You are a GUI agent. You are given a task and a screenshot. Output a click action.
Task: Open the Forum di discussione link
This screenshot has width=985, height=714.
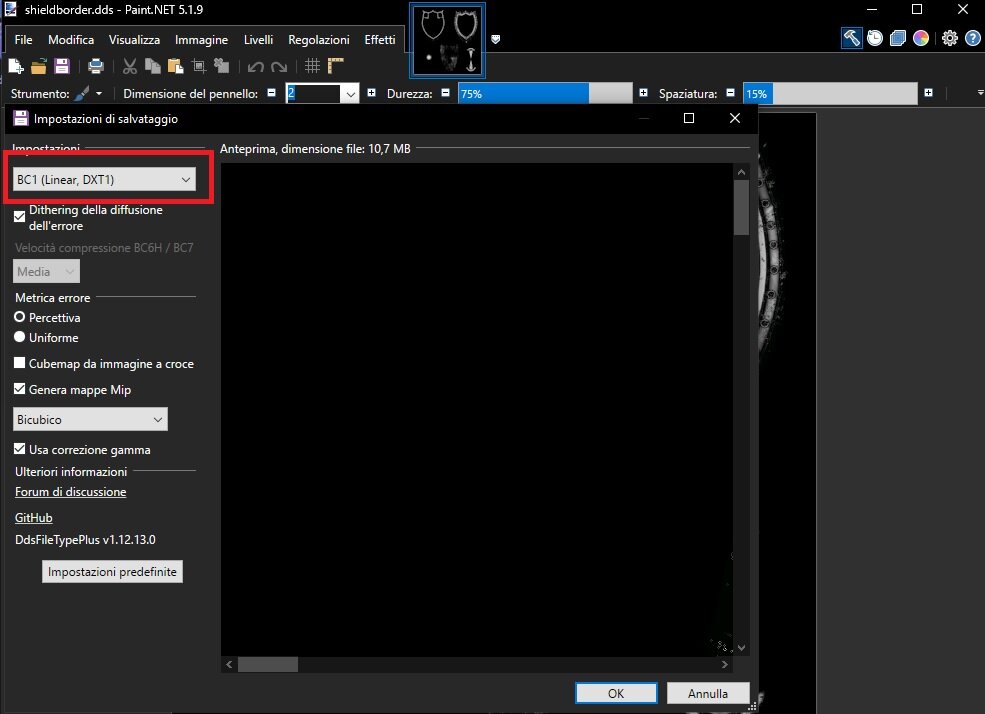(x=70, y=492)
